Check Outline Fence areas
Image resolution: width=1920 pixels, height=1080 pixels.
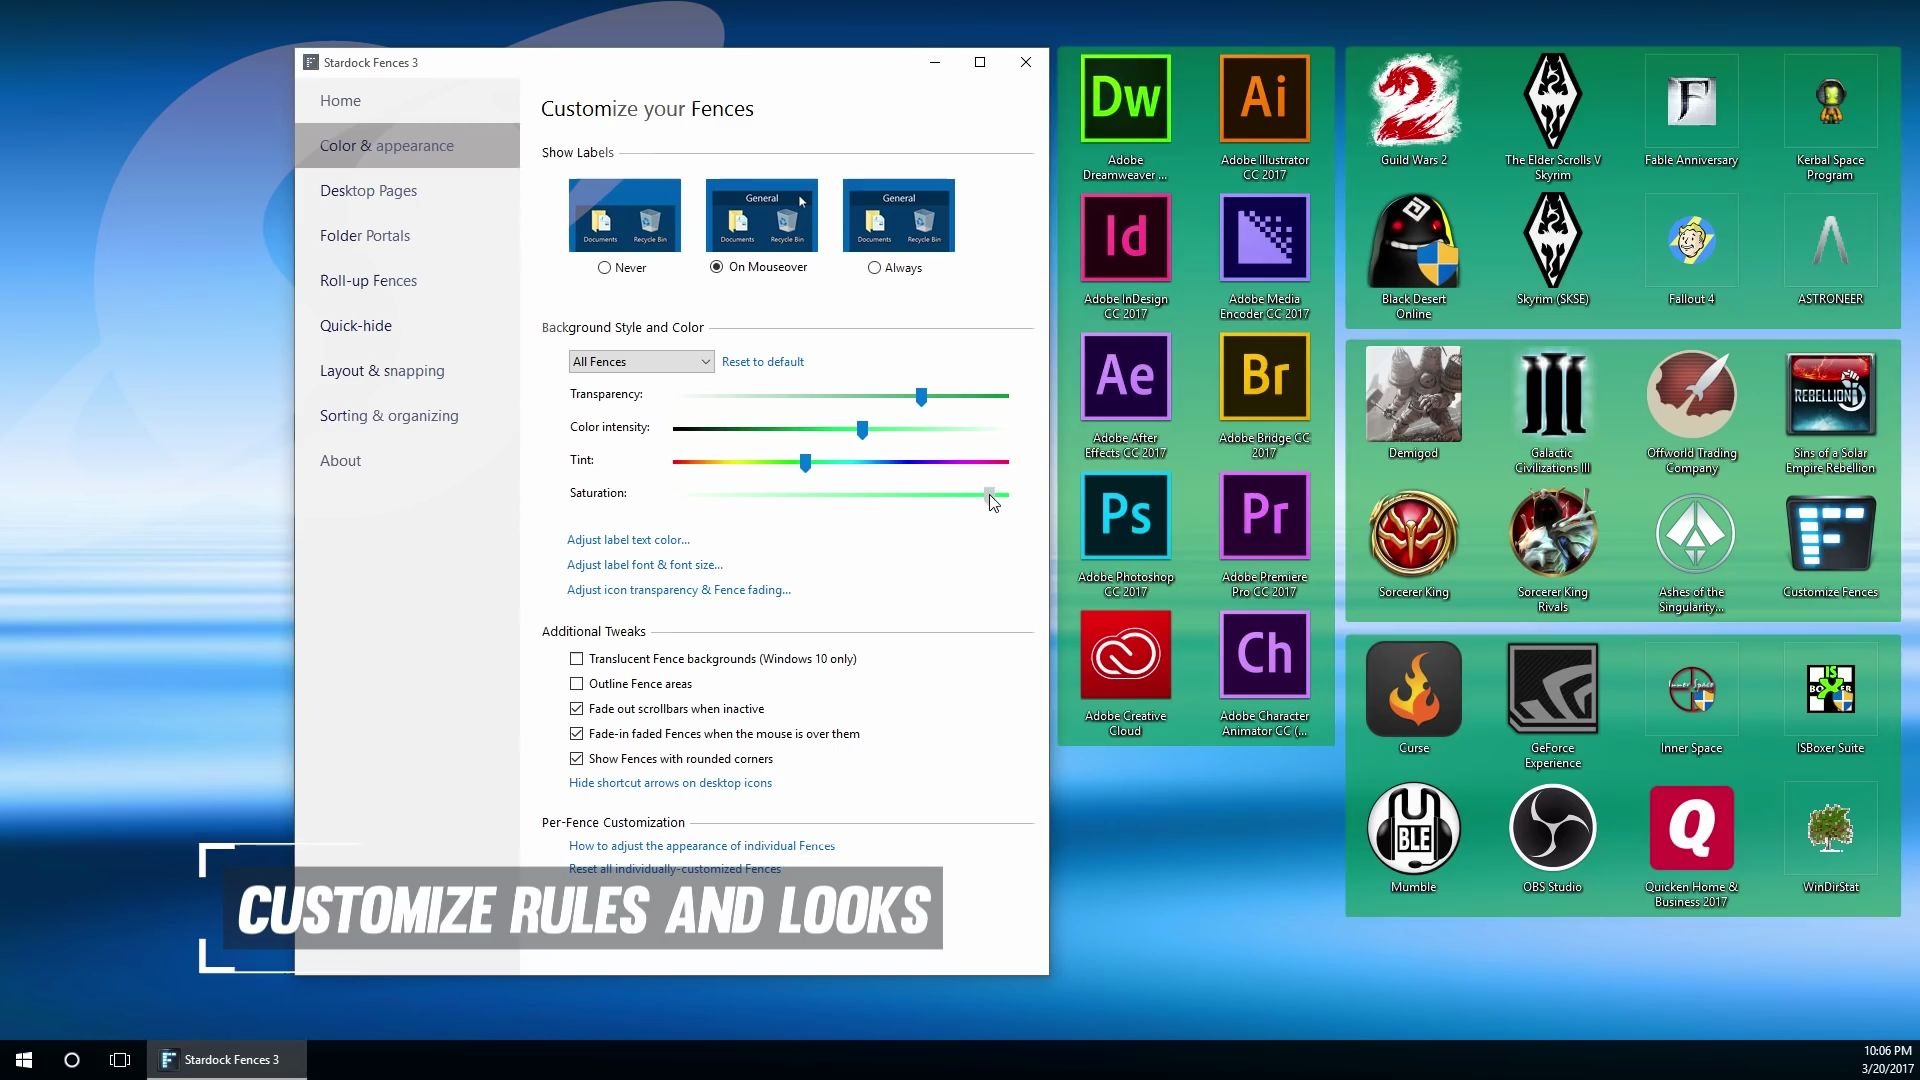pos(576,684)
